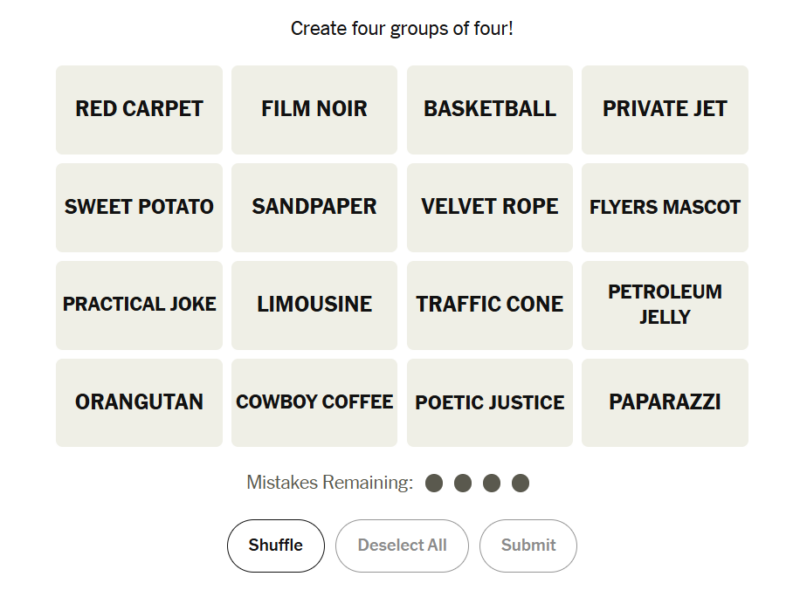Select the POETIC JUSTICE tile

[490, 403]
